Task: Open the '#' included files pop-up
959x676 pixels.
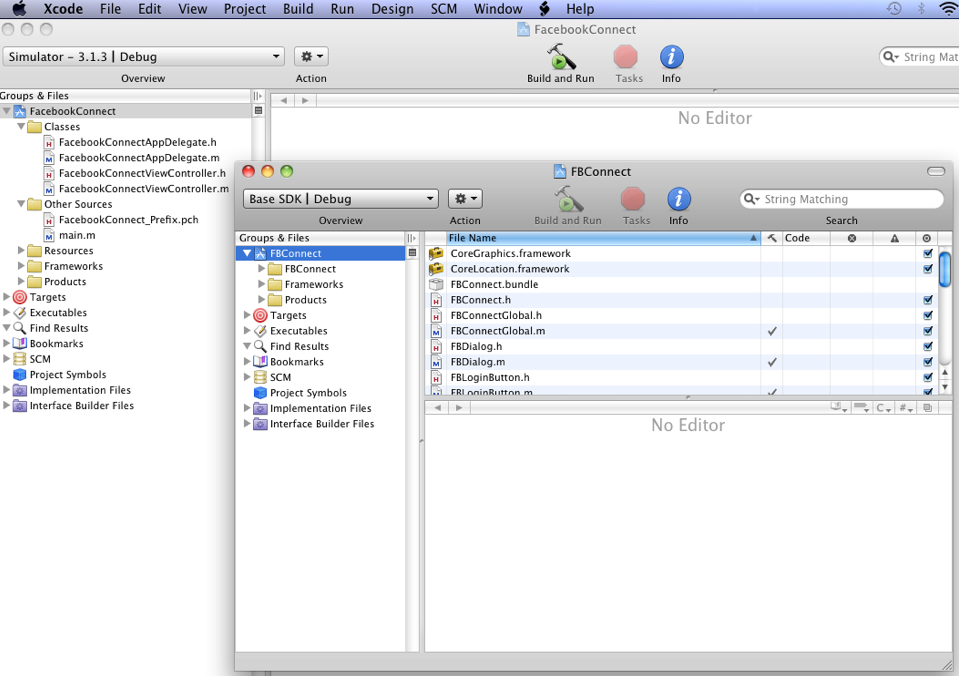Action: [x=906, y=407]
